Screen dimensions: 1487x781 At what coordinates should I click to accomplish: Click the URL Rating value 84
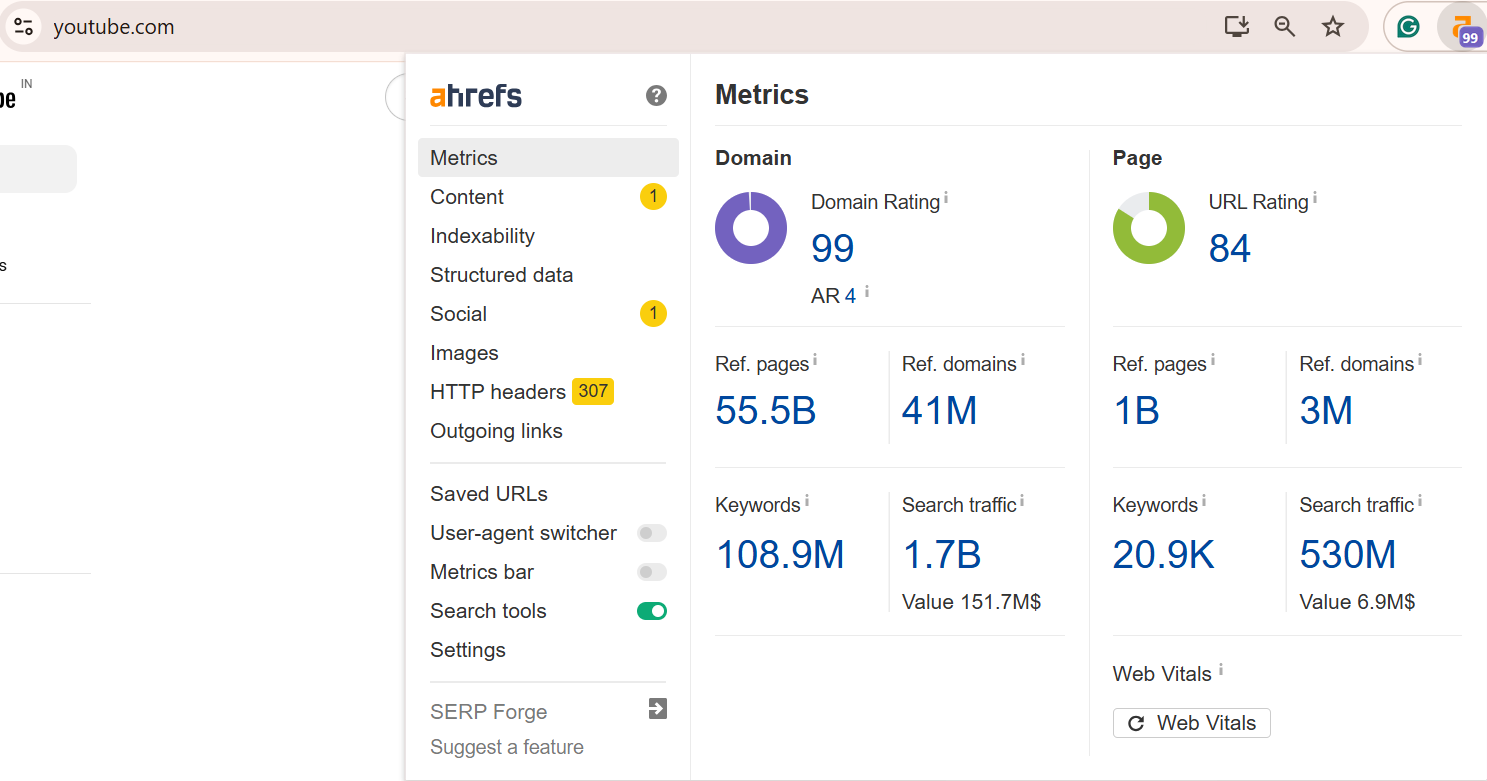[x=1230, y=248]
